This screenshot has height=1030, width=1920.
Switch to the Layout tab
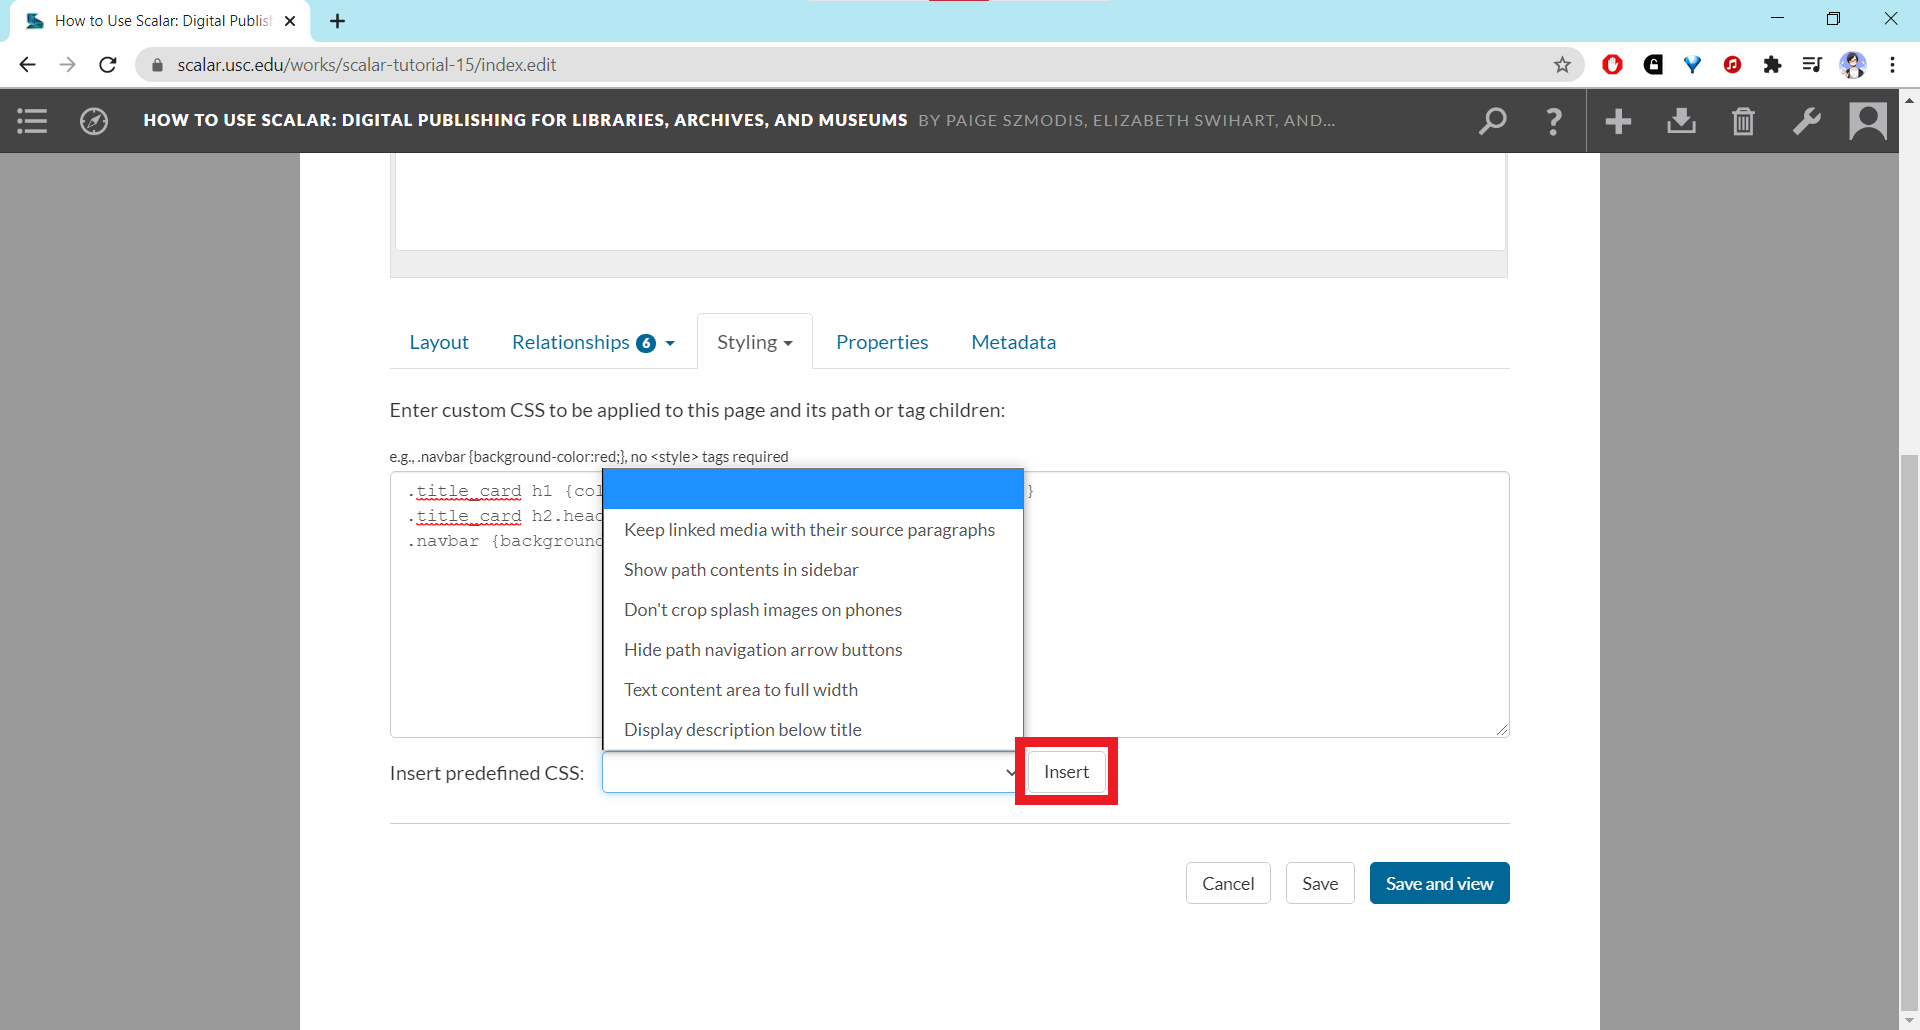(439, 342)
